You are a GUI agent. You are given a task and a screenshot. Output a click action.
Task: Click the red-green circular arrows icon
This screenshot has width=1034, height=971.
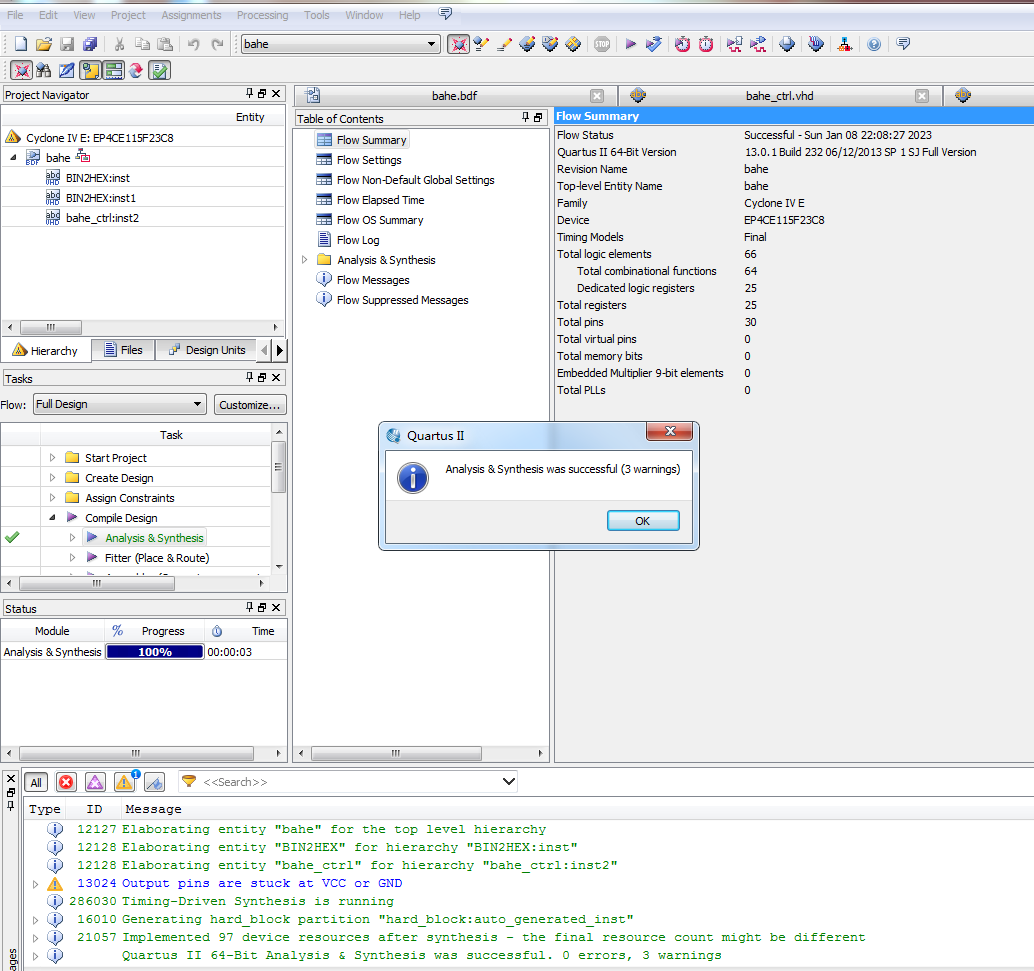(136, 70)
